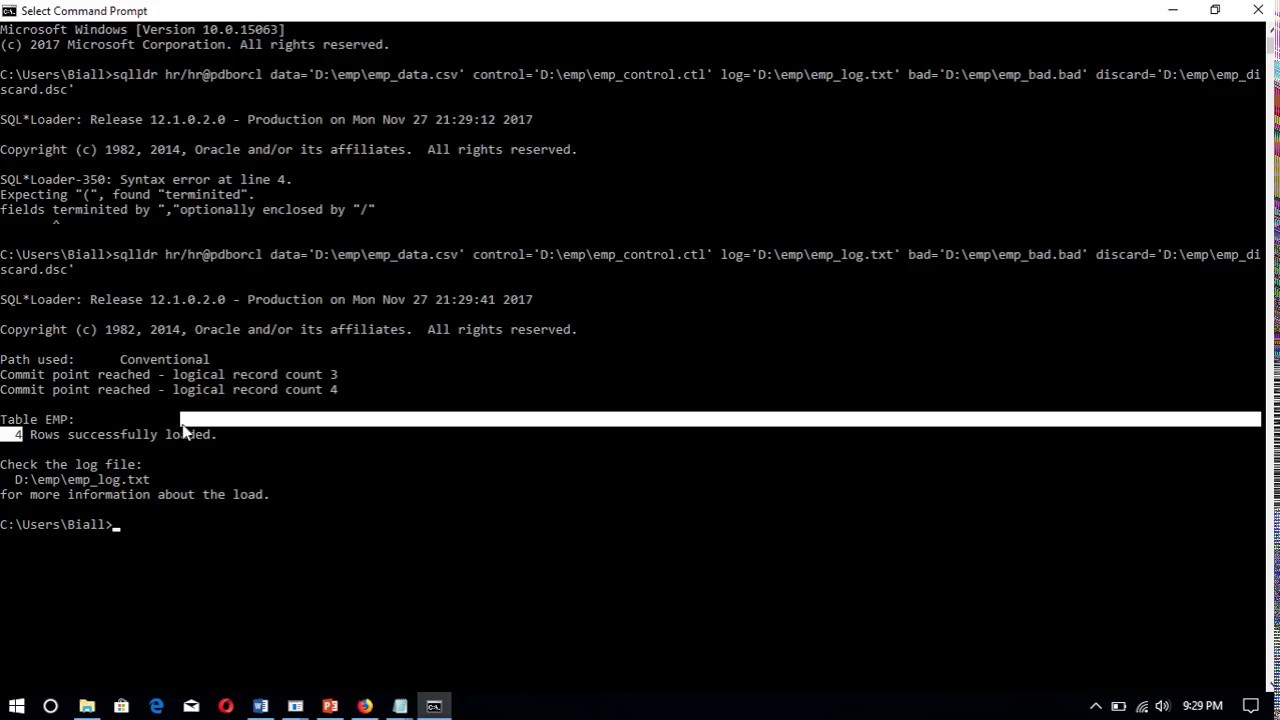Open File Explorer from taskbar
This screenshot has width=1280, height=720.
click(87, 706)
